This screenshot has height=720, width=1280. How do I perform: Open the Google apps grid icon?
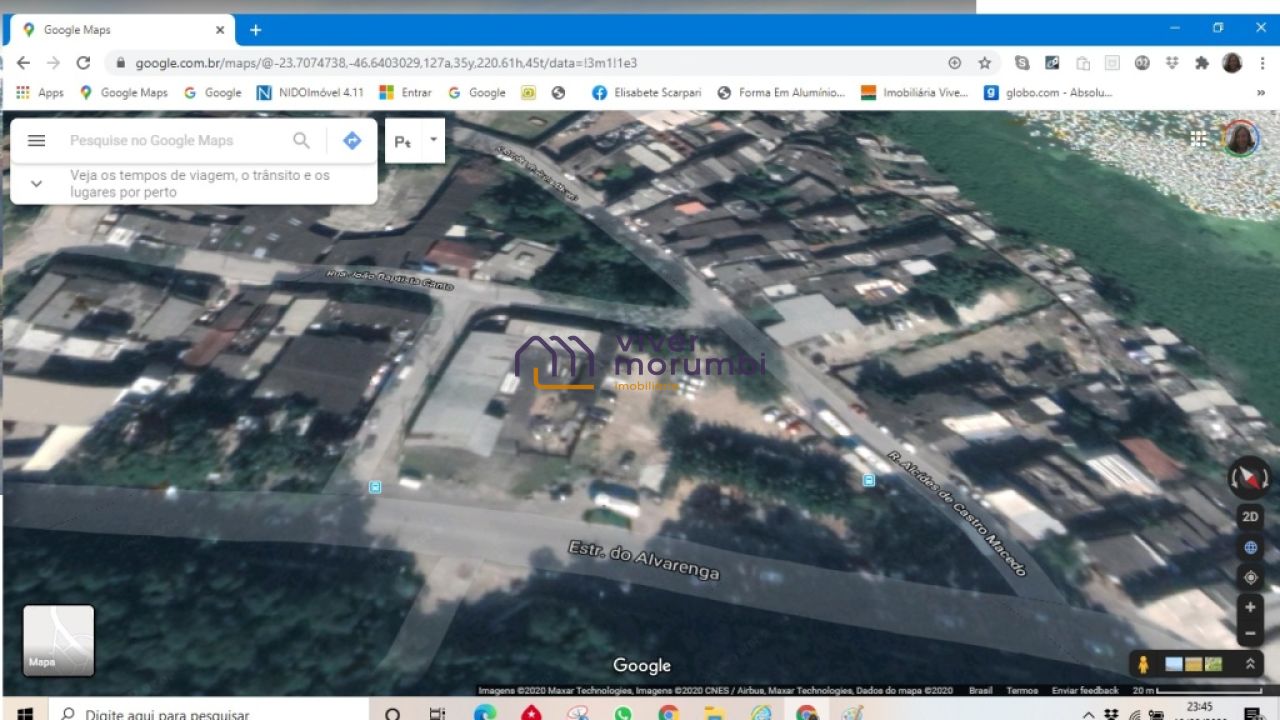[x=1198, y=139]
